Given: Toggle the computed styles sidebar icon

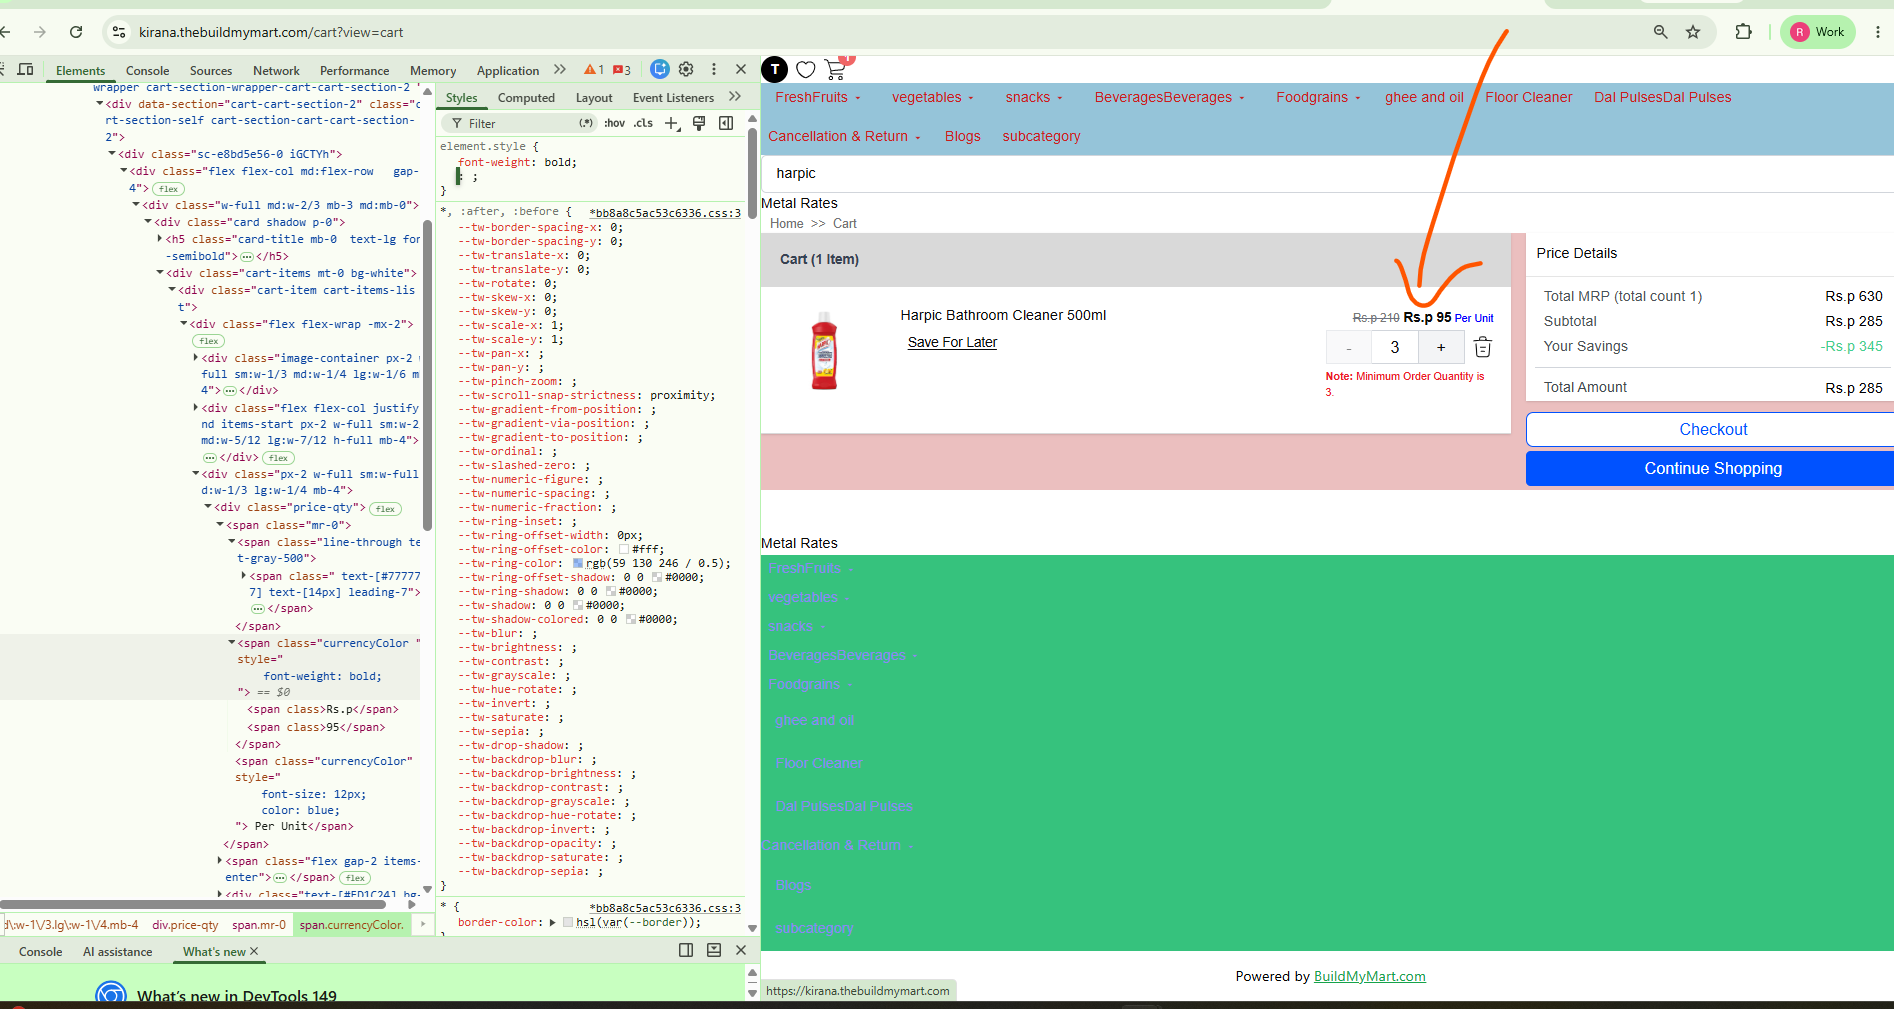Looking at the screenshot, I should pyautogui.click(x=726, y=123).
